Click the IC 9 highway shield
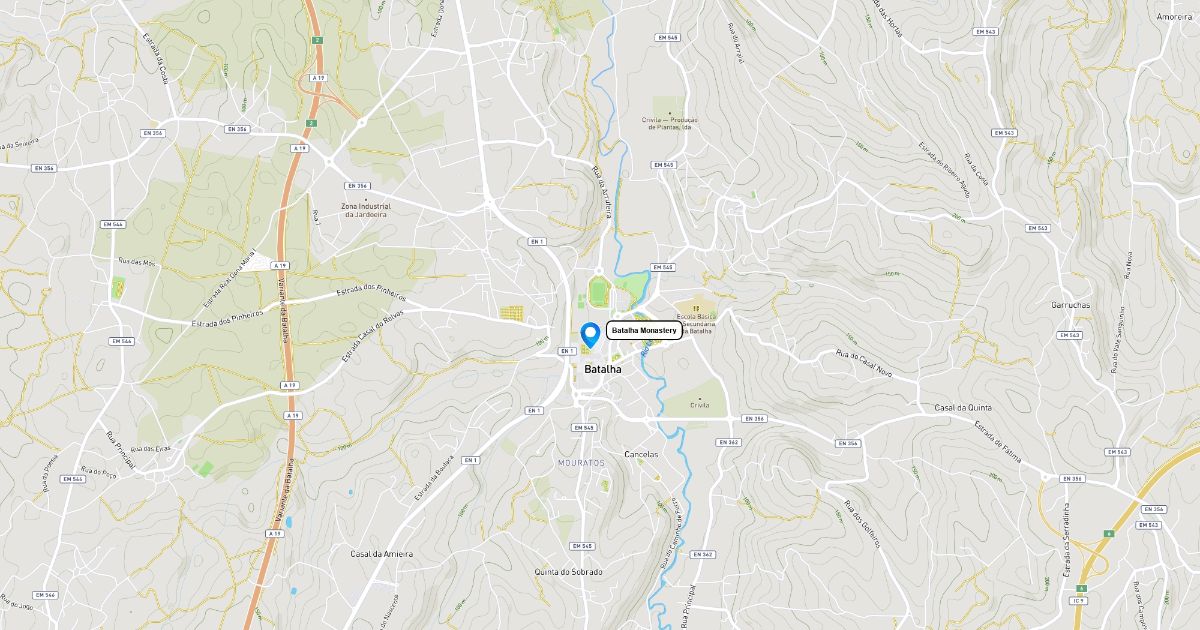Image resolution: width=1200 pixels, height=630 pixels. [1078, 600]
